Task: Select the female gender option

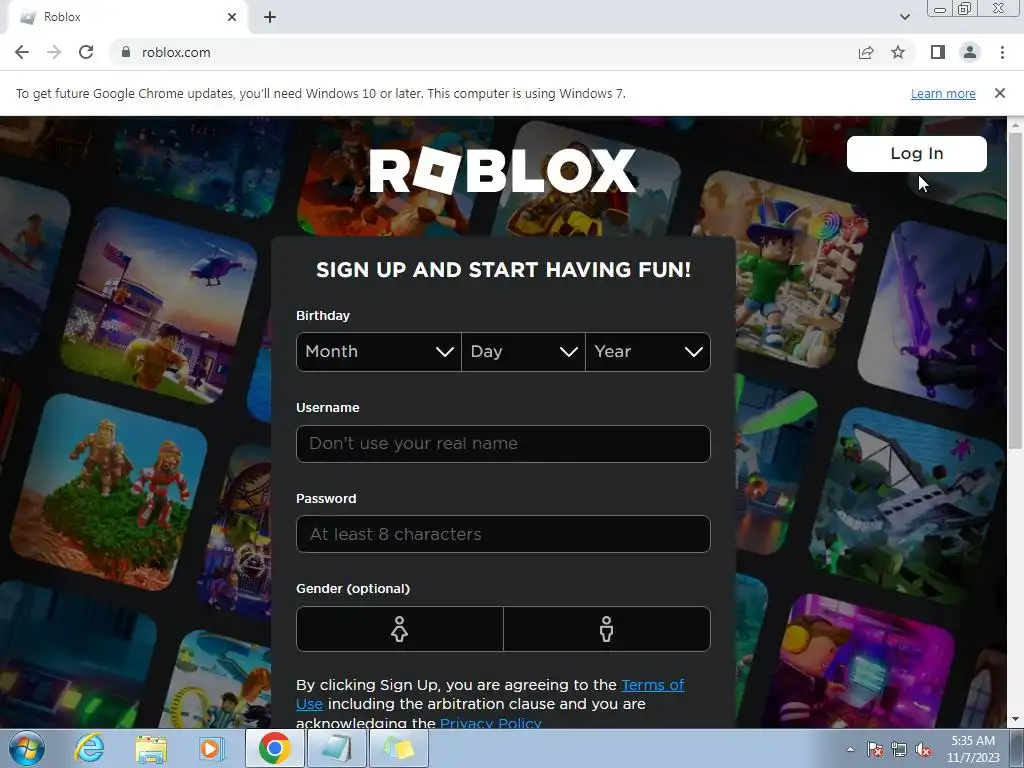Action: click(x=400, y=629)
